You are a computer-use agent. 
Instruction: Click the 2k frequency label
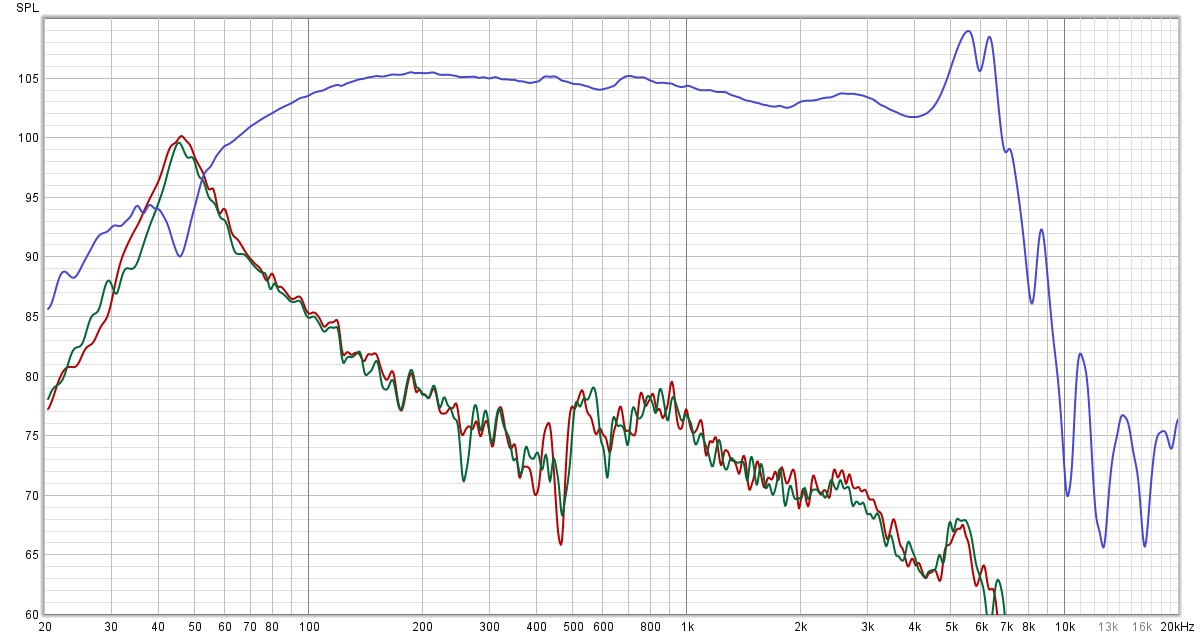pyautogui.click(x=800, y=627)
